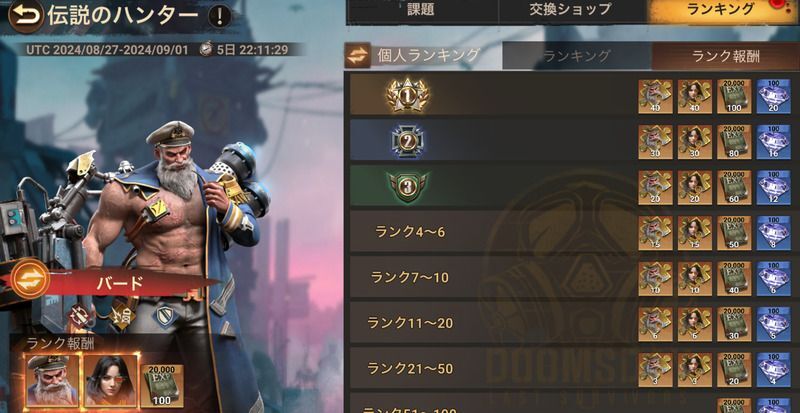Image resolution: width=800 pixels, height=413 pixels.
Task: Select the grey ランキング sub-tab
Action: pos(577,56)
